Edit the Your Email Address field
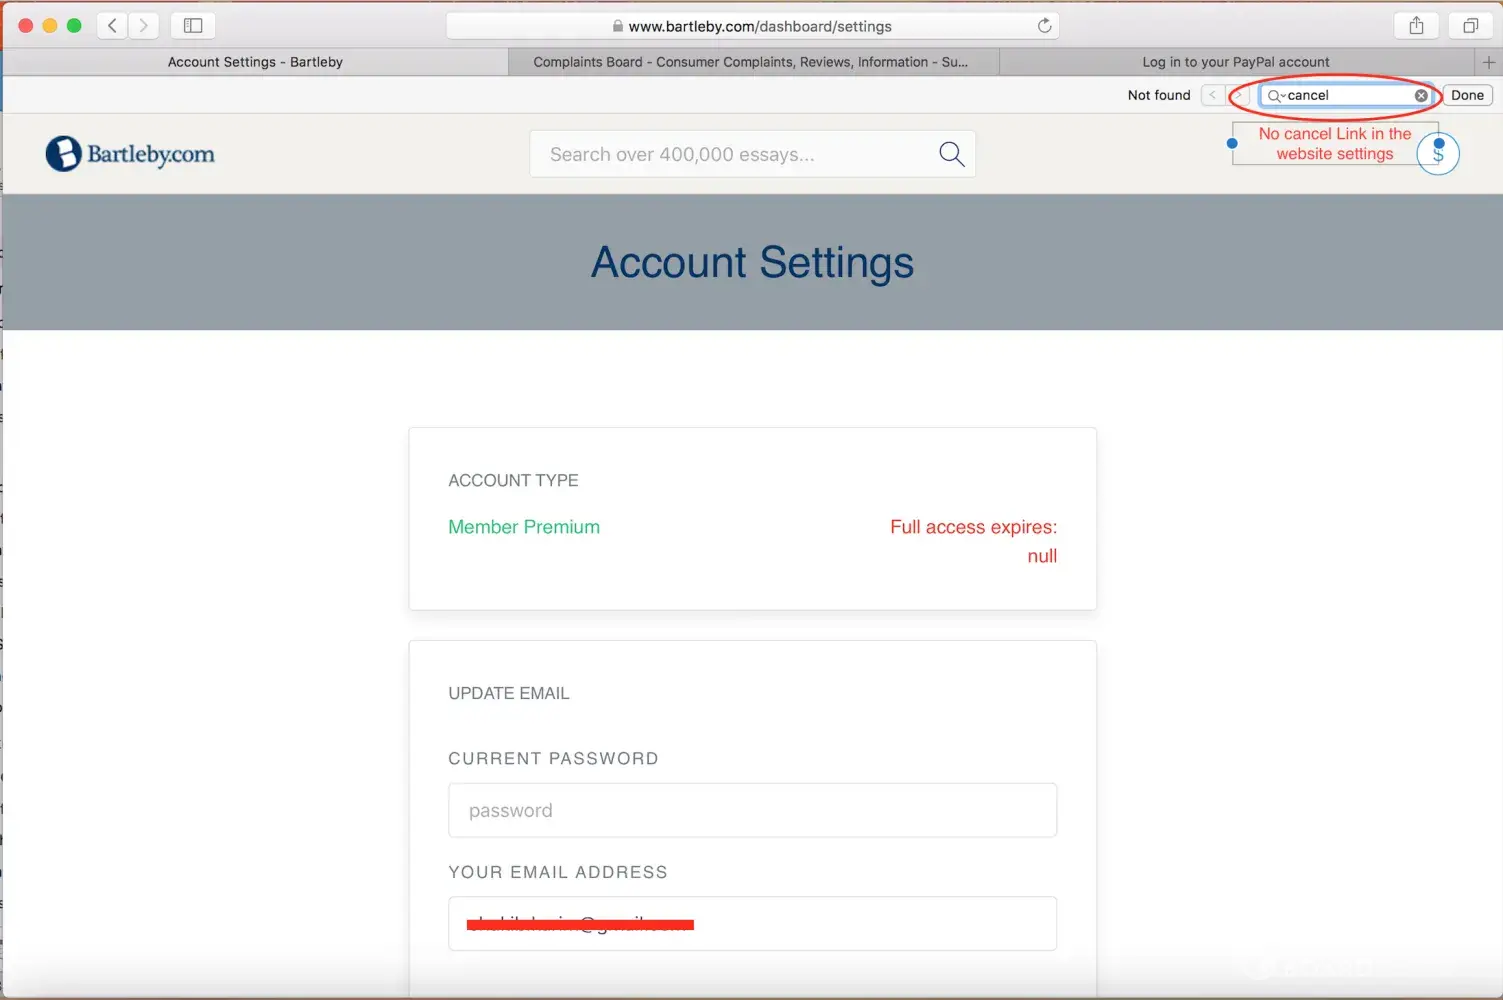The width and height of the screenshot is (1503, 1000). point(752,923)
